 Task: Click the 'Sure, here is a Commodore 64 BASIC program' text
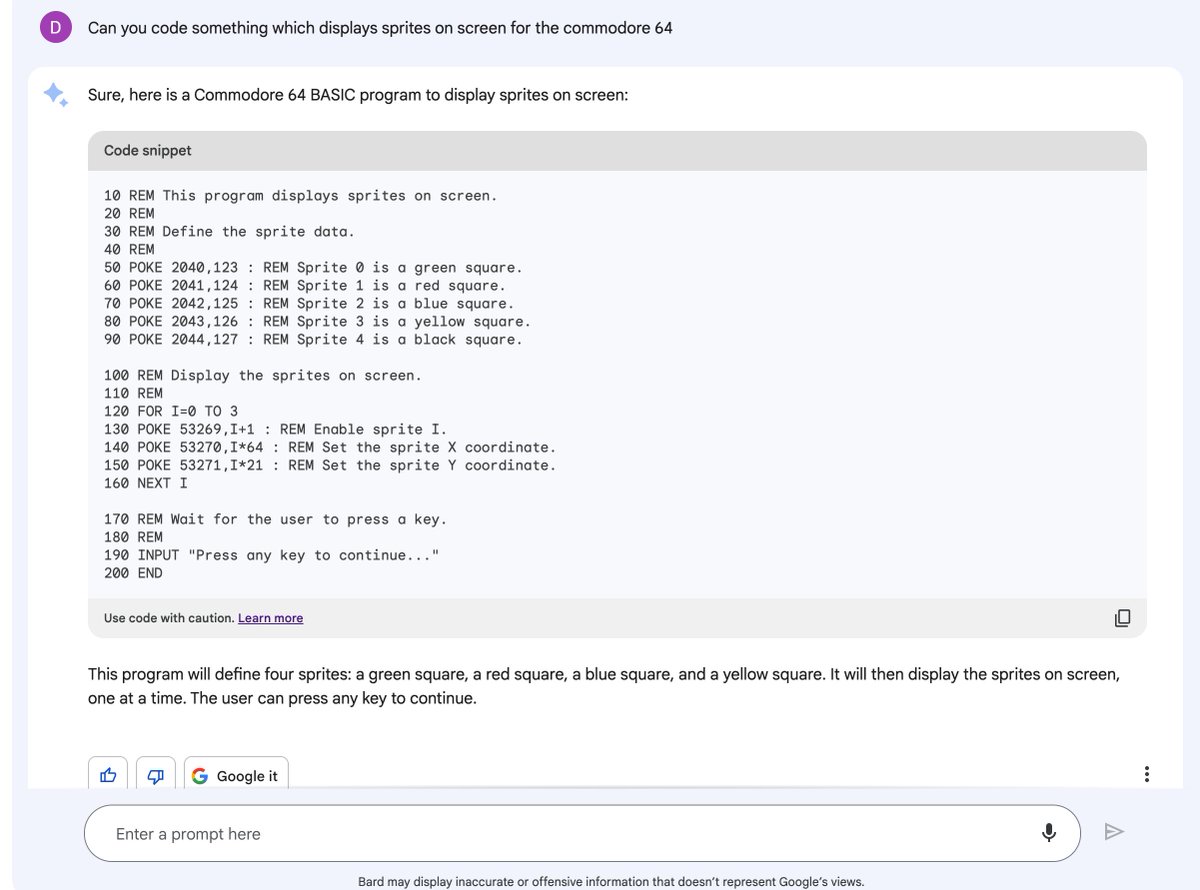point(358,96)
